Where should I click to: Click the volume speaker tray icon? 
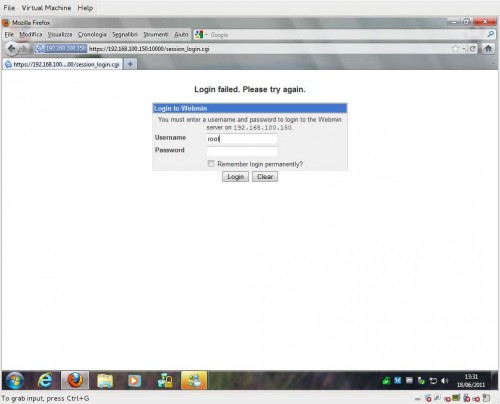tap(445, 381)
